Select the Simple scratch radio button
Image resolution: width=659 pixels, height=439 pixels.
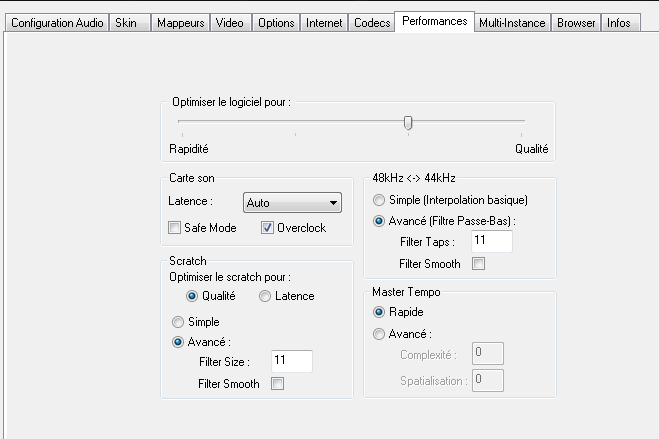[178, 322]
